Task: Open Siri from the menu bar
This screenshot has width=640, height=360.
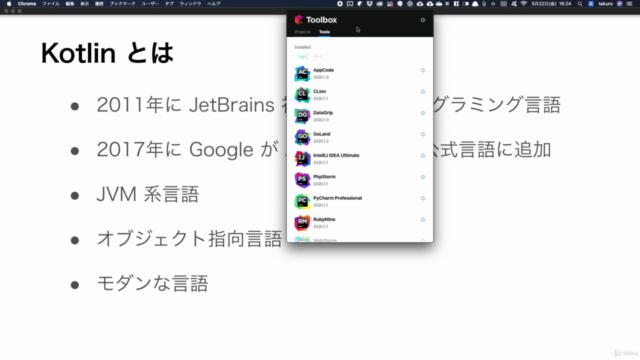Action: 620,4
